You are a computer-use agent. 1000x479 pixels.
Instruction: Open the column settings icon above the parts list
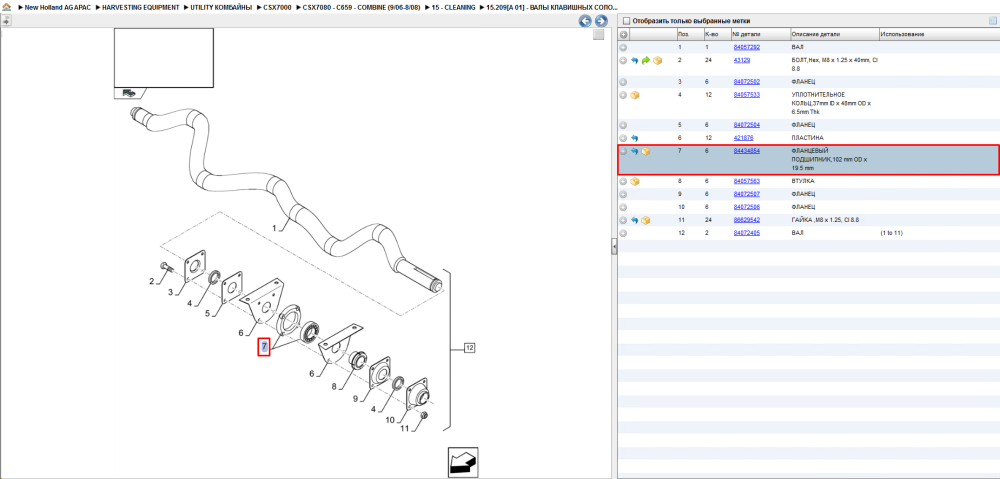[x=992, y=20]
